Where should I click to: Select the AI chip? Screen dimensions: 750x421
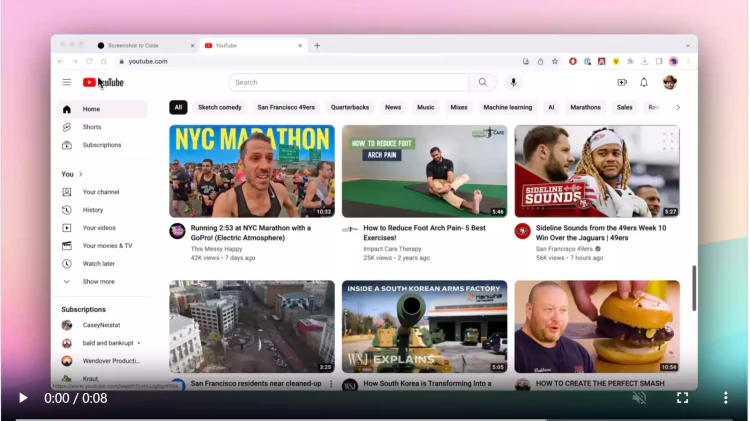[x=551, y=108]
